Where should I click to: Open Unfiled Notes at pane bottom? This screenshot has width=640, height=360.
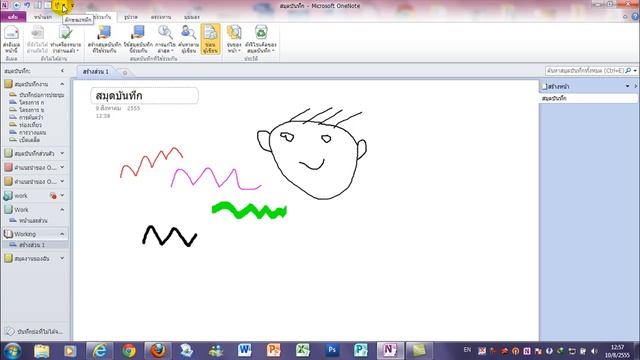(35, 331)
